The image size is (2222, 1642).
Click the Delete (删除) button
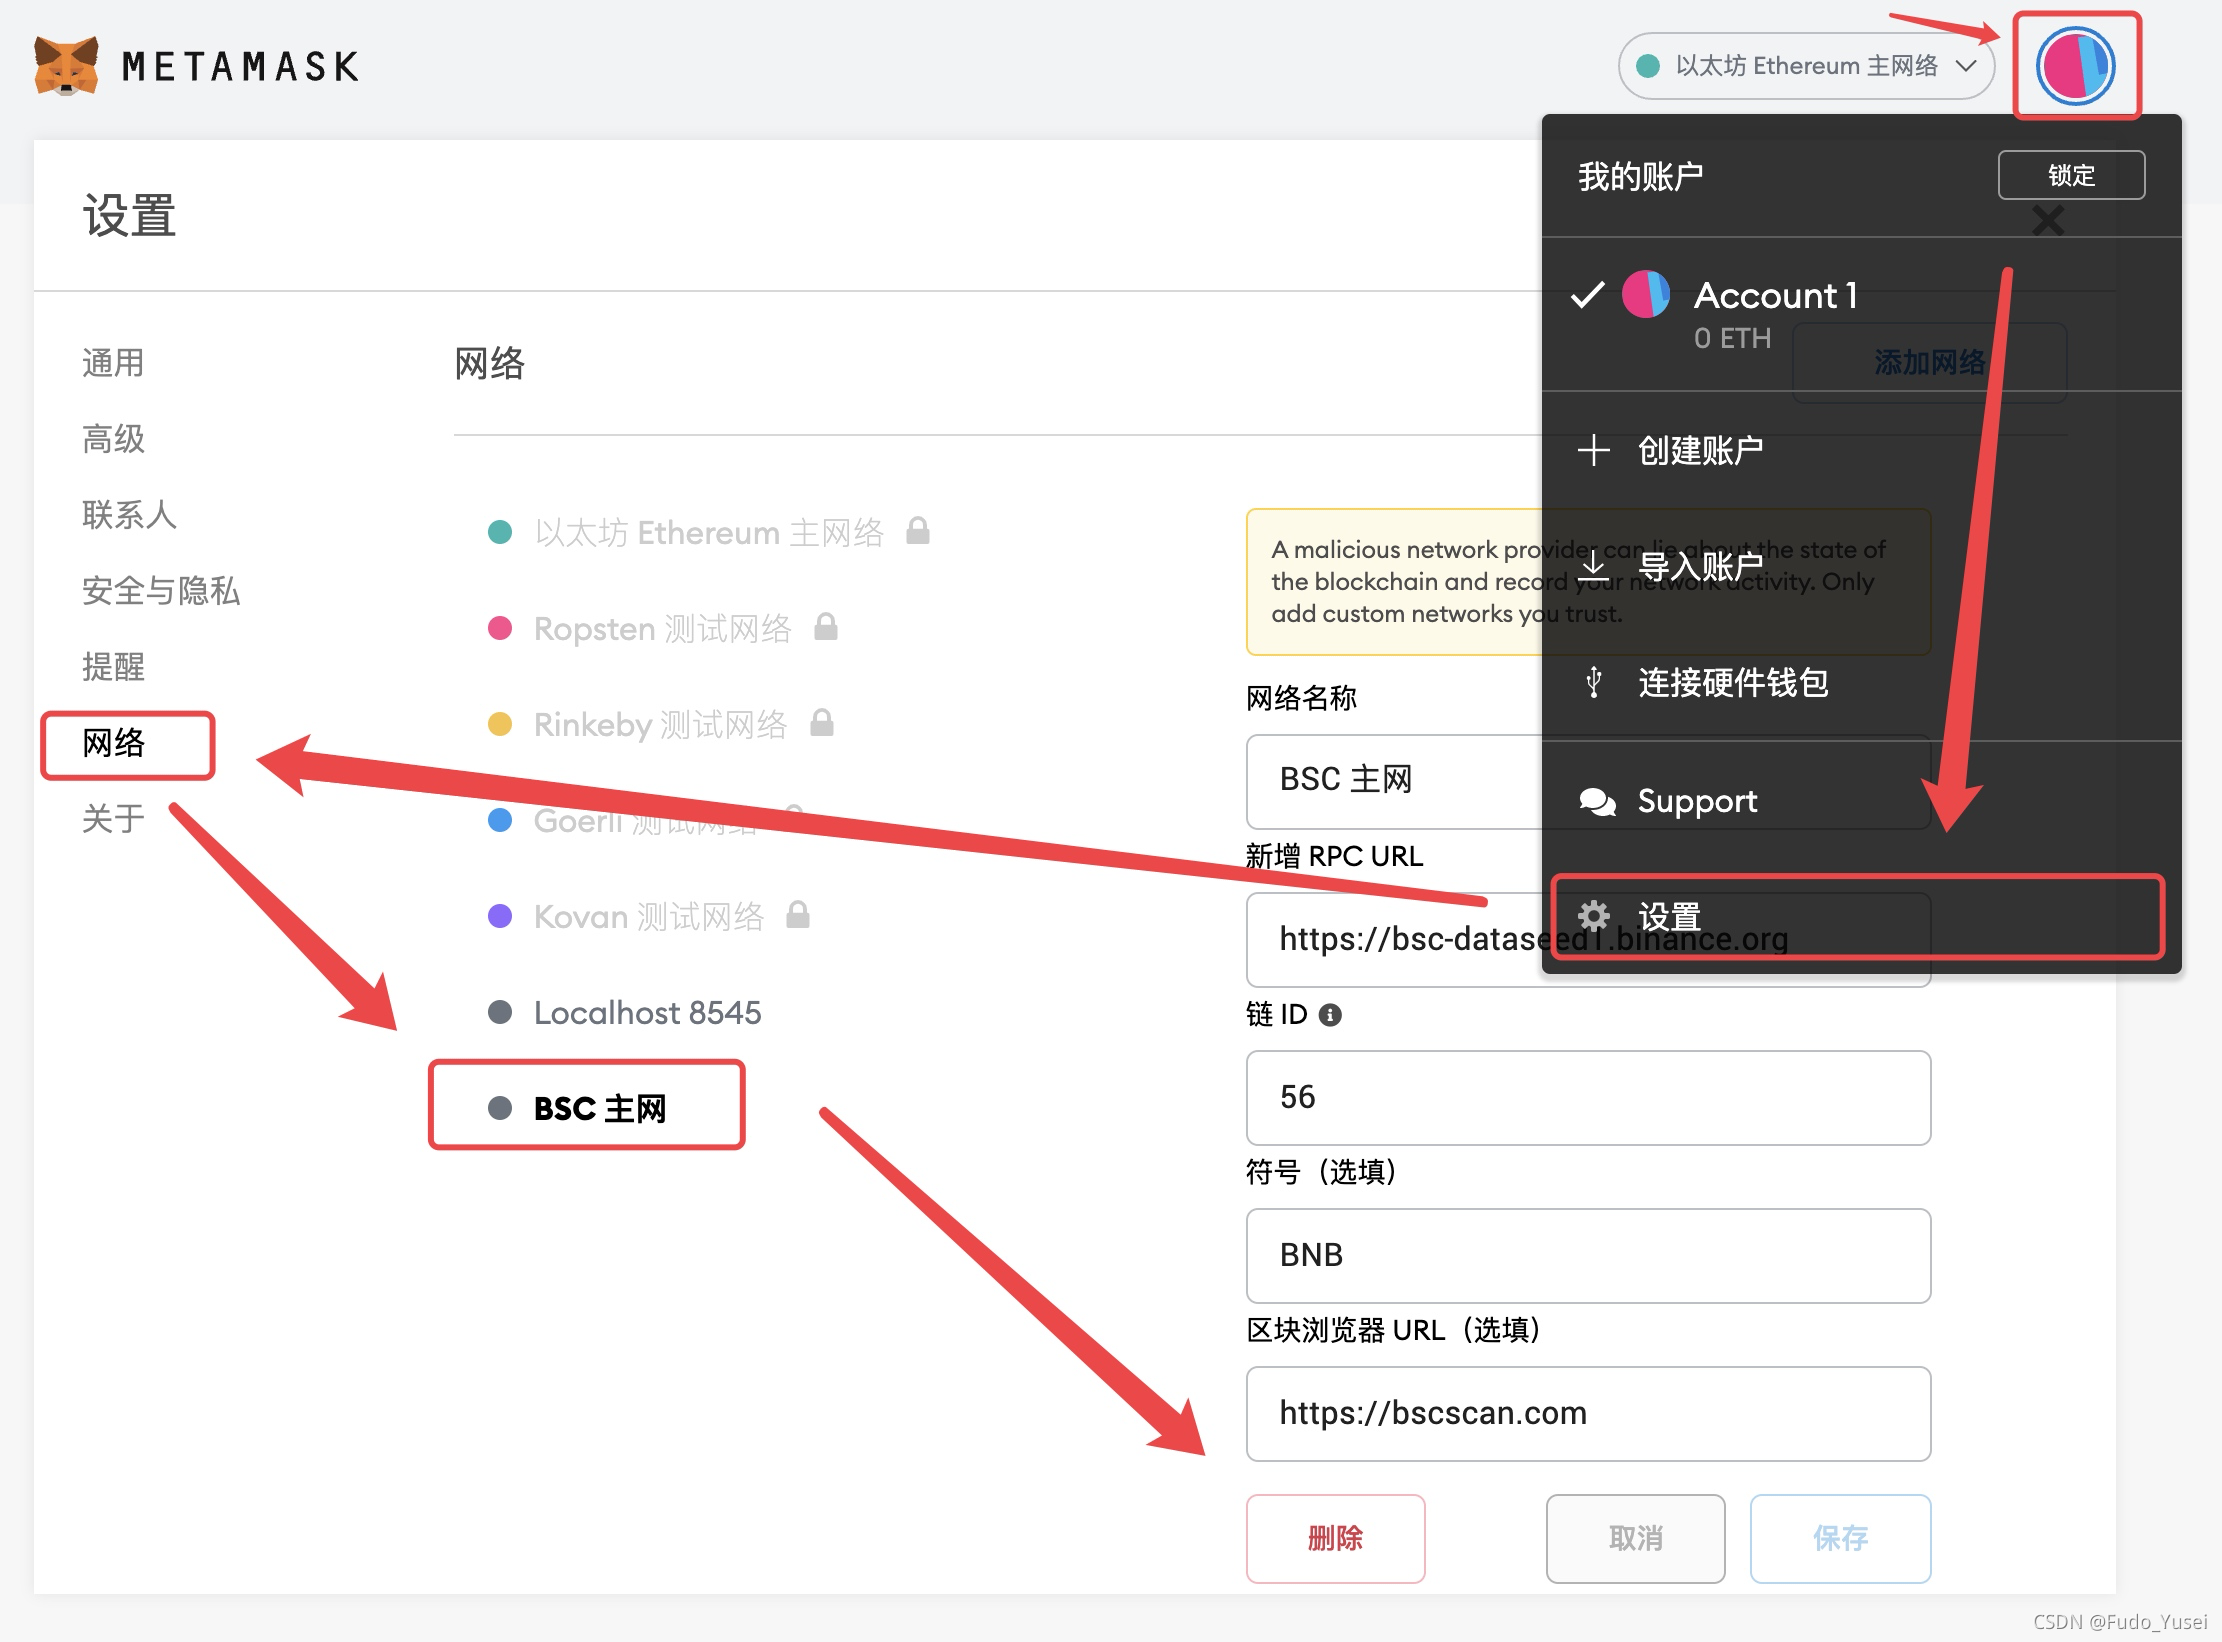pyautogui.click(x=1335, y=1538)
